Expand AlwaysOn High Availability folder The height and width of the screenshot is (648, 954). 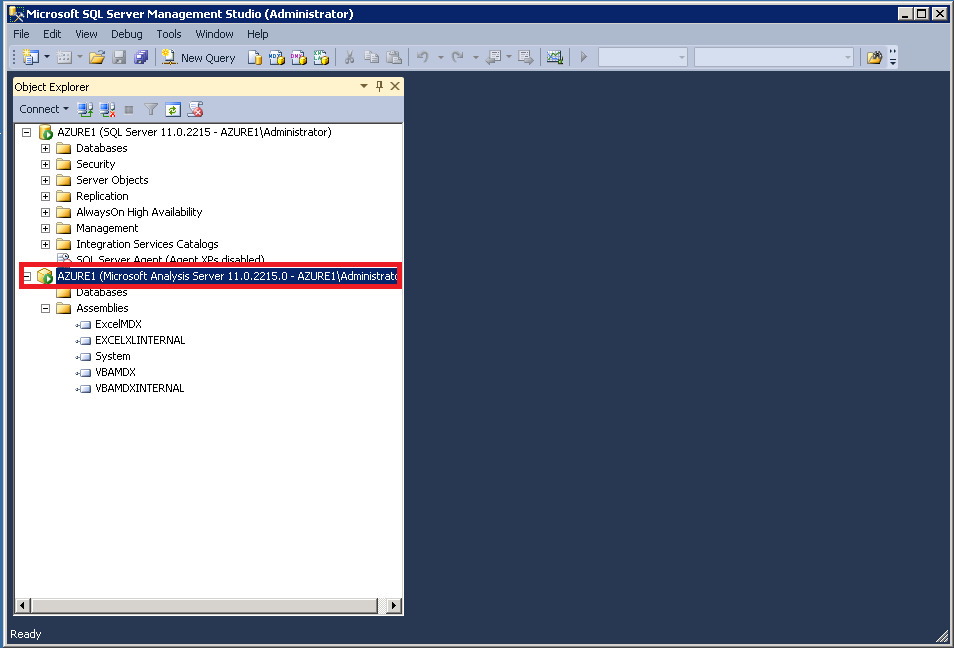pyautogui.click(x=45, y=212)
